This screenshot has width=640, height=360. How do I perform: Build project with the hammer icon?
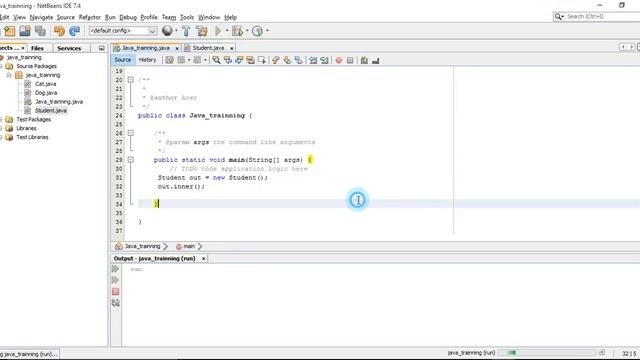pos(186,31)
